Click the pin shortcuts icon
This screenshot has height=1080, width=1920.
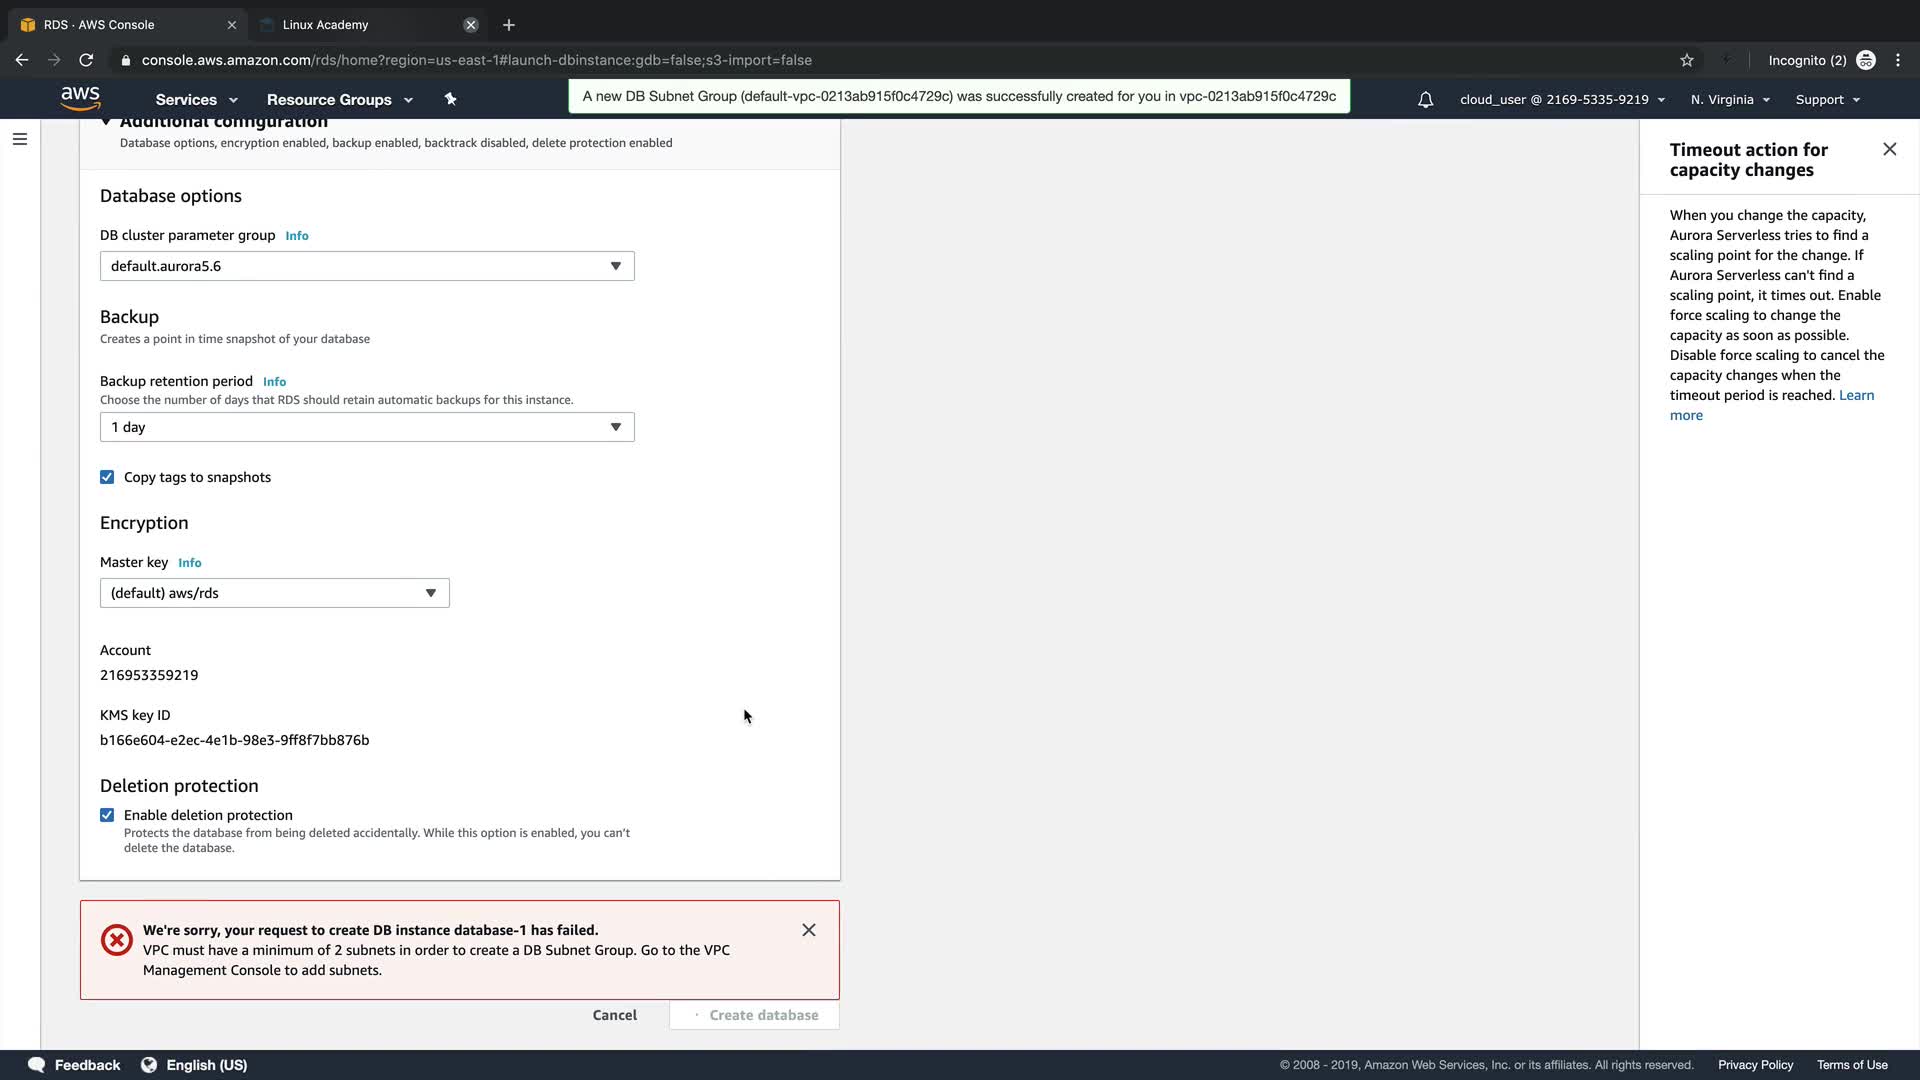click(450, 99)
